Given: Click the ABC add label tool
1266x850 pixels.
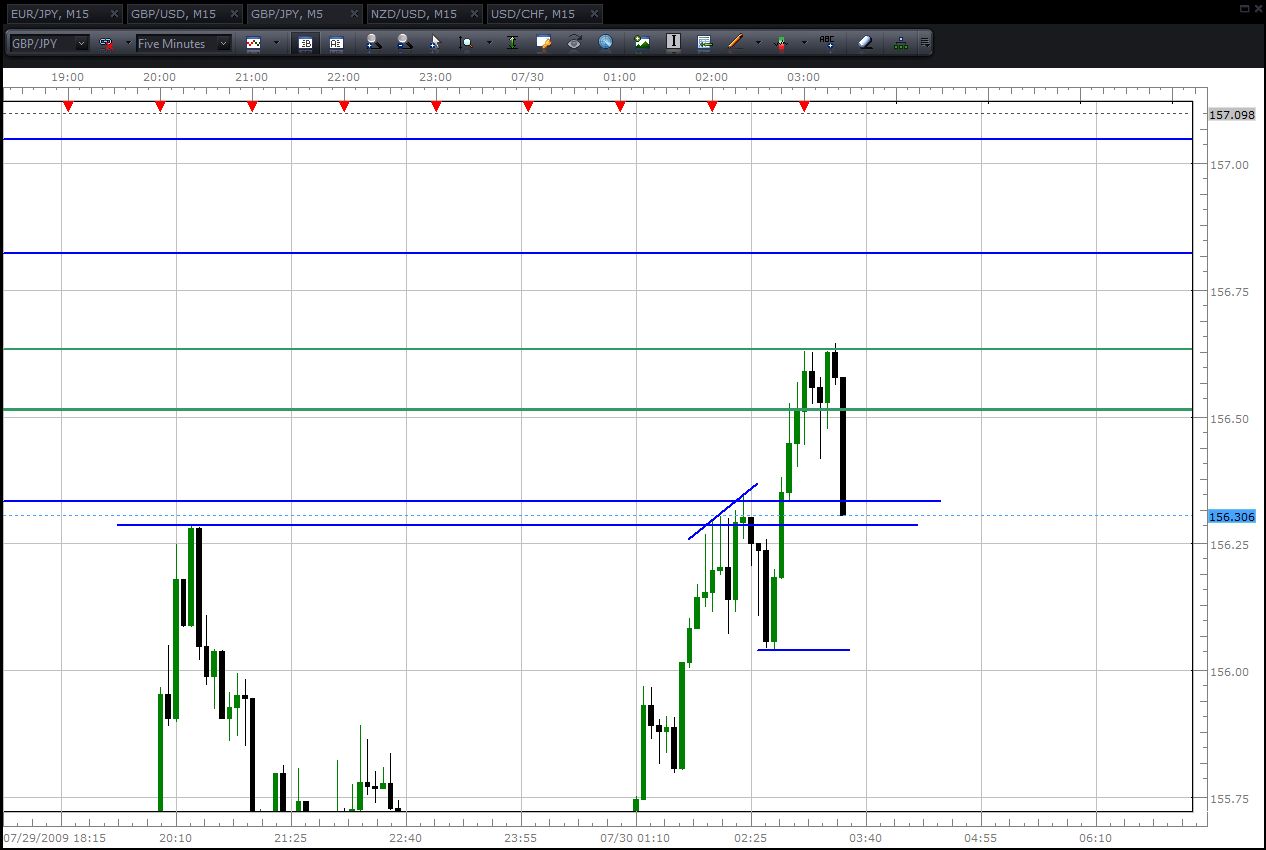Looking at the screenshot, I should click(x=827, y=43).
